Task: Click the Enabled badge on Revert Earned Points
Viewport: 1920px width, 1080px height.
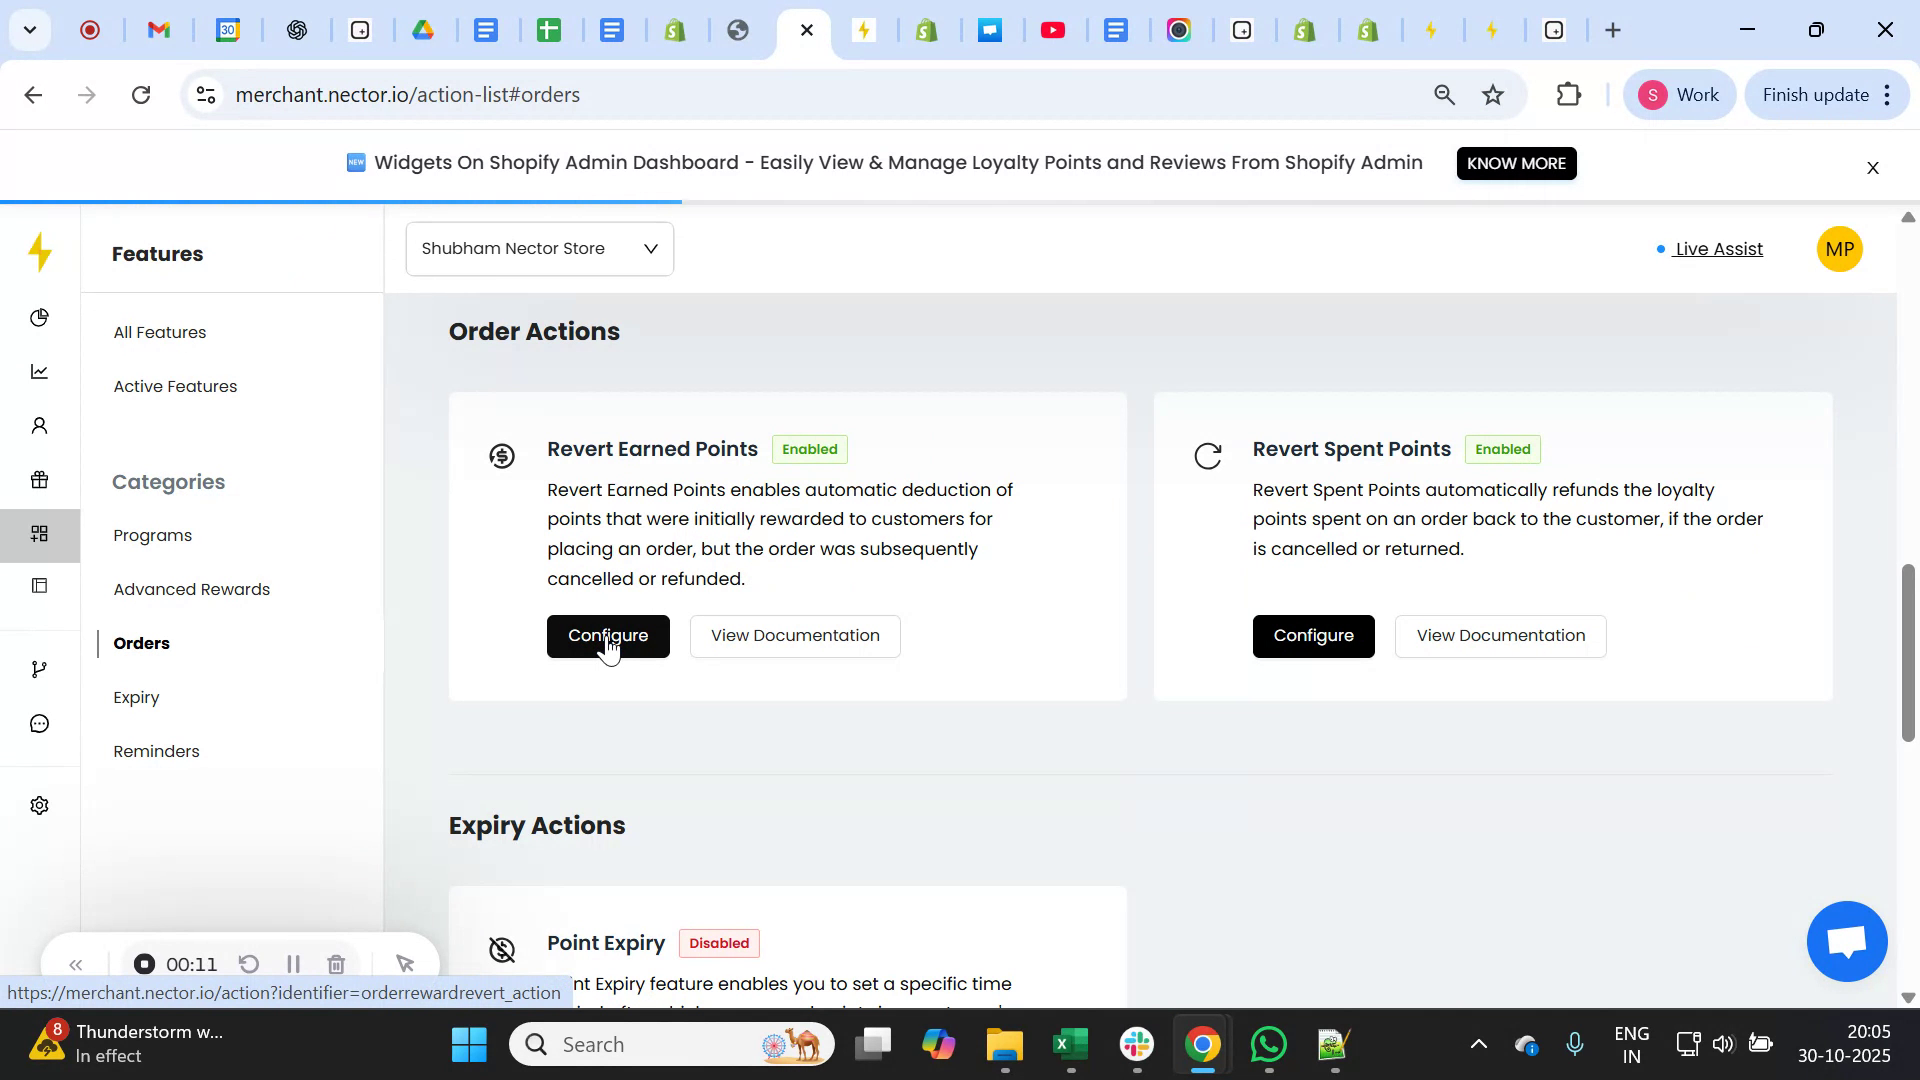Action: pyautogui.click(x=809, y=449)
